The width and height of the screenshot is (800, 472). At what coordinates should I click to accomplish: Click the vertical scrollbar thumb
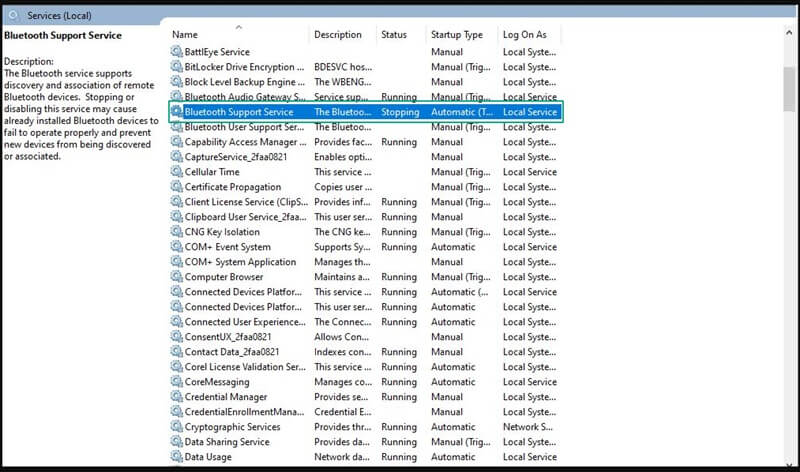click(789, 90)
